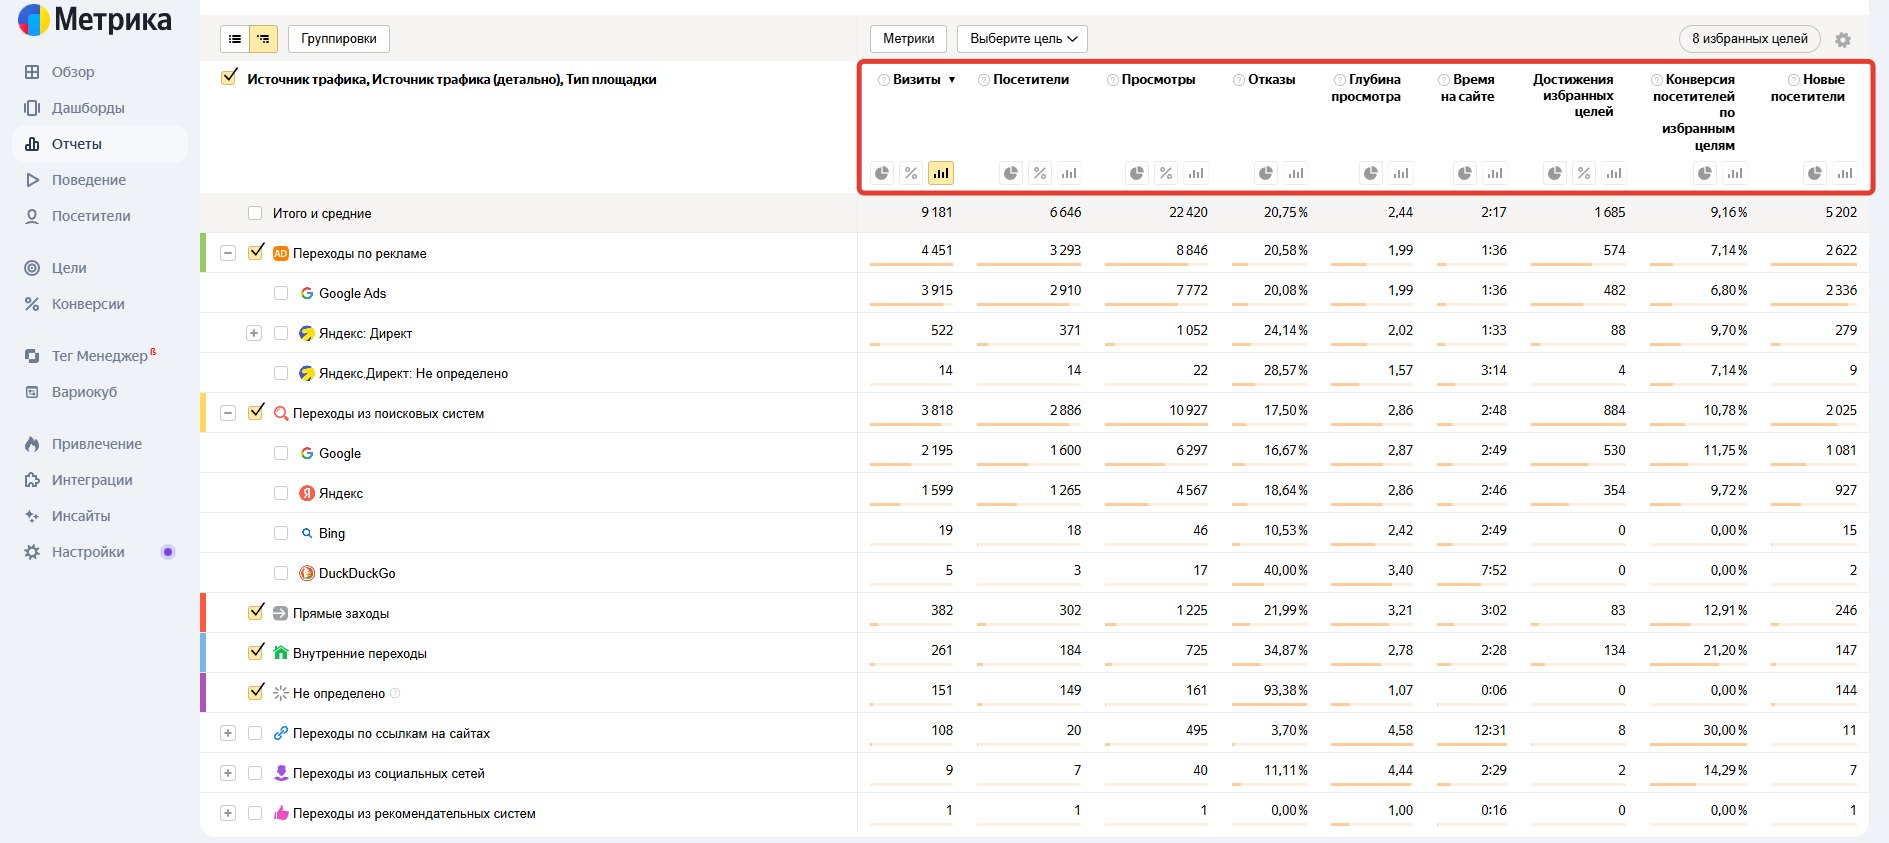Expand Яндекс: Директ row
Viewport: 1889px width, 843px height.
point(254,333)
